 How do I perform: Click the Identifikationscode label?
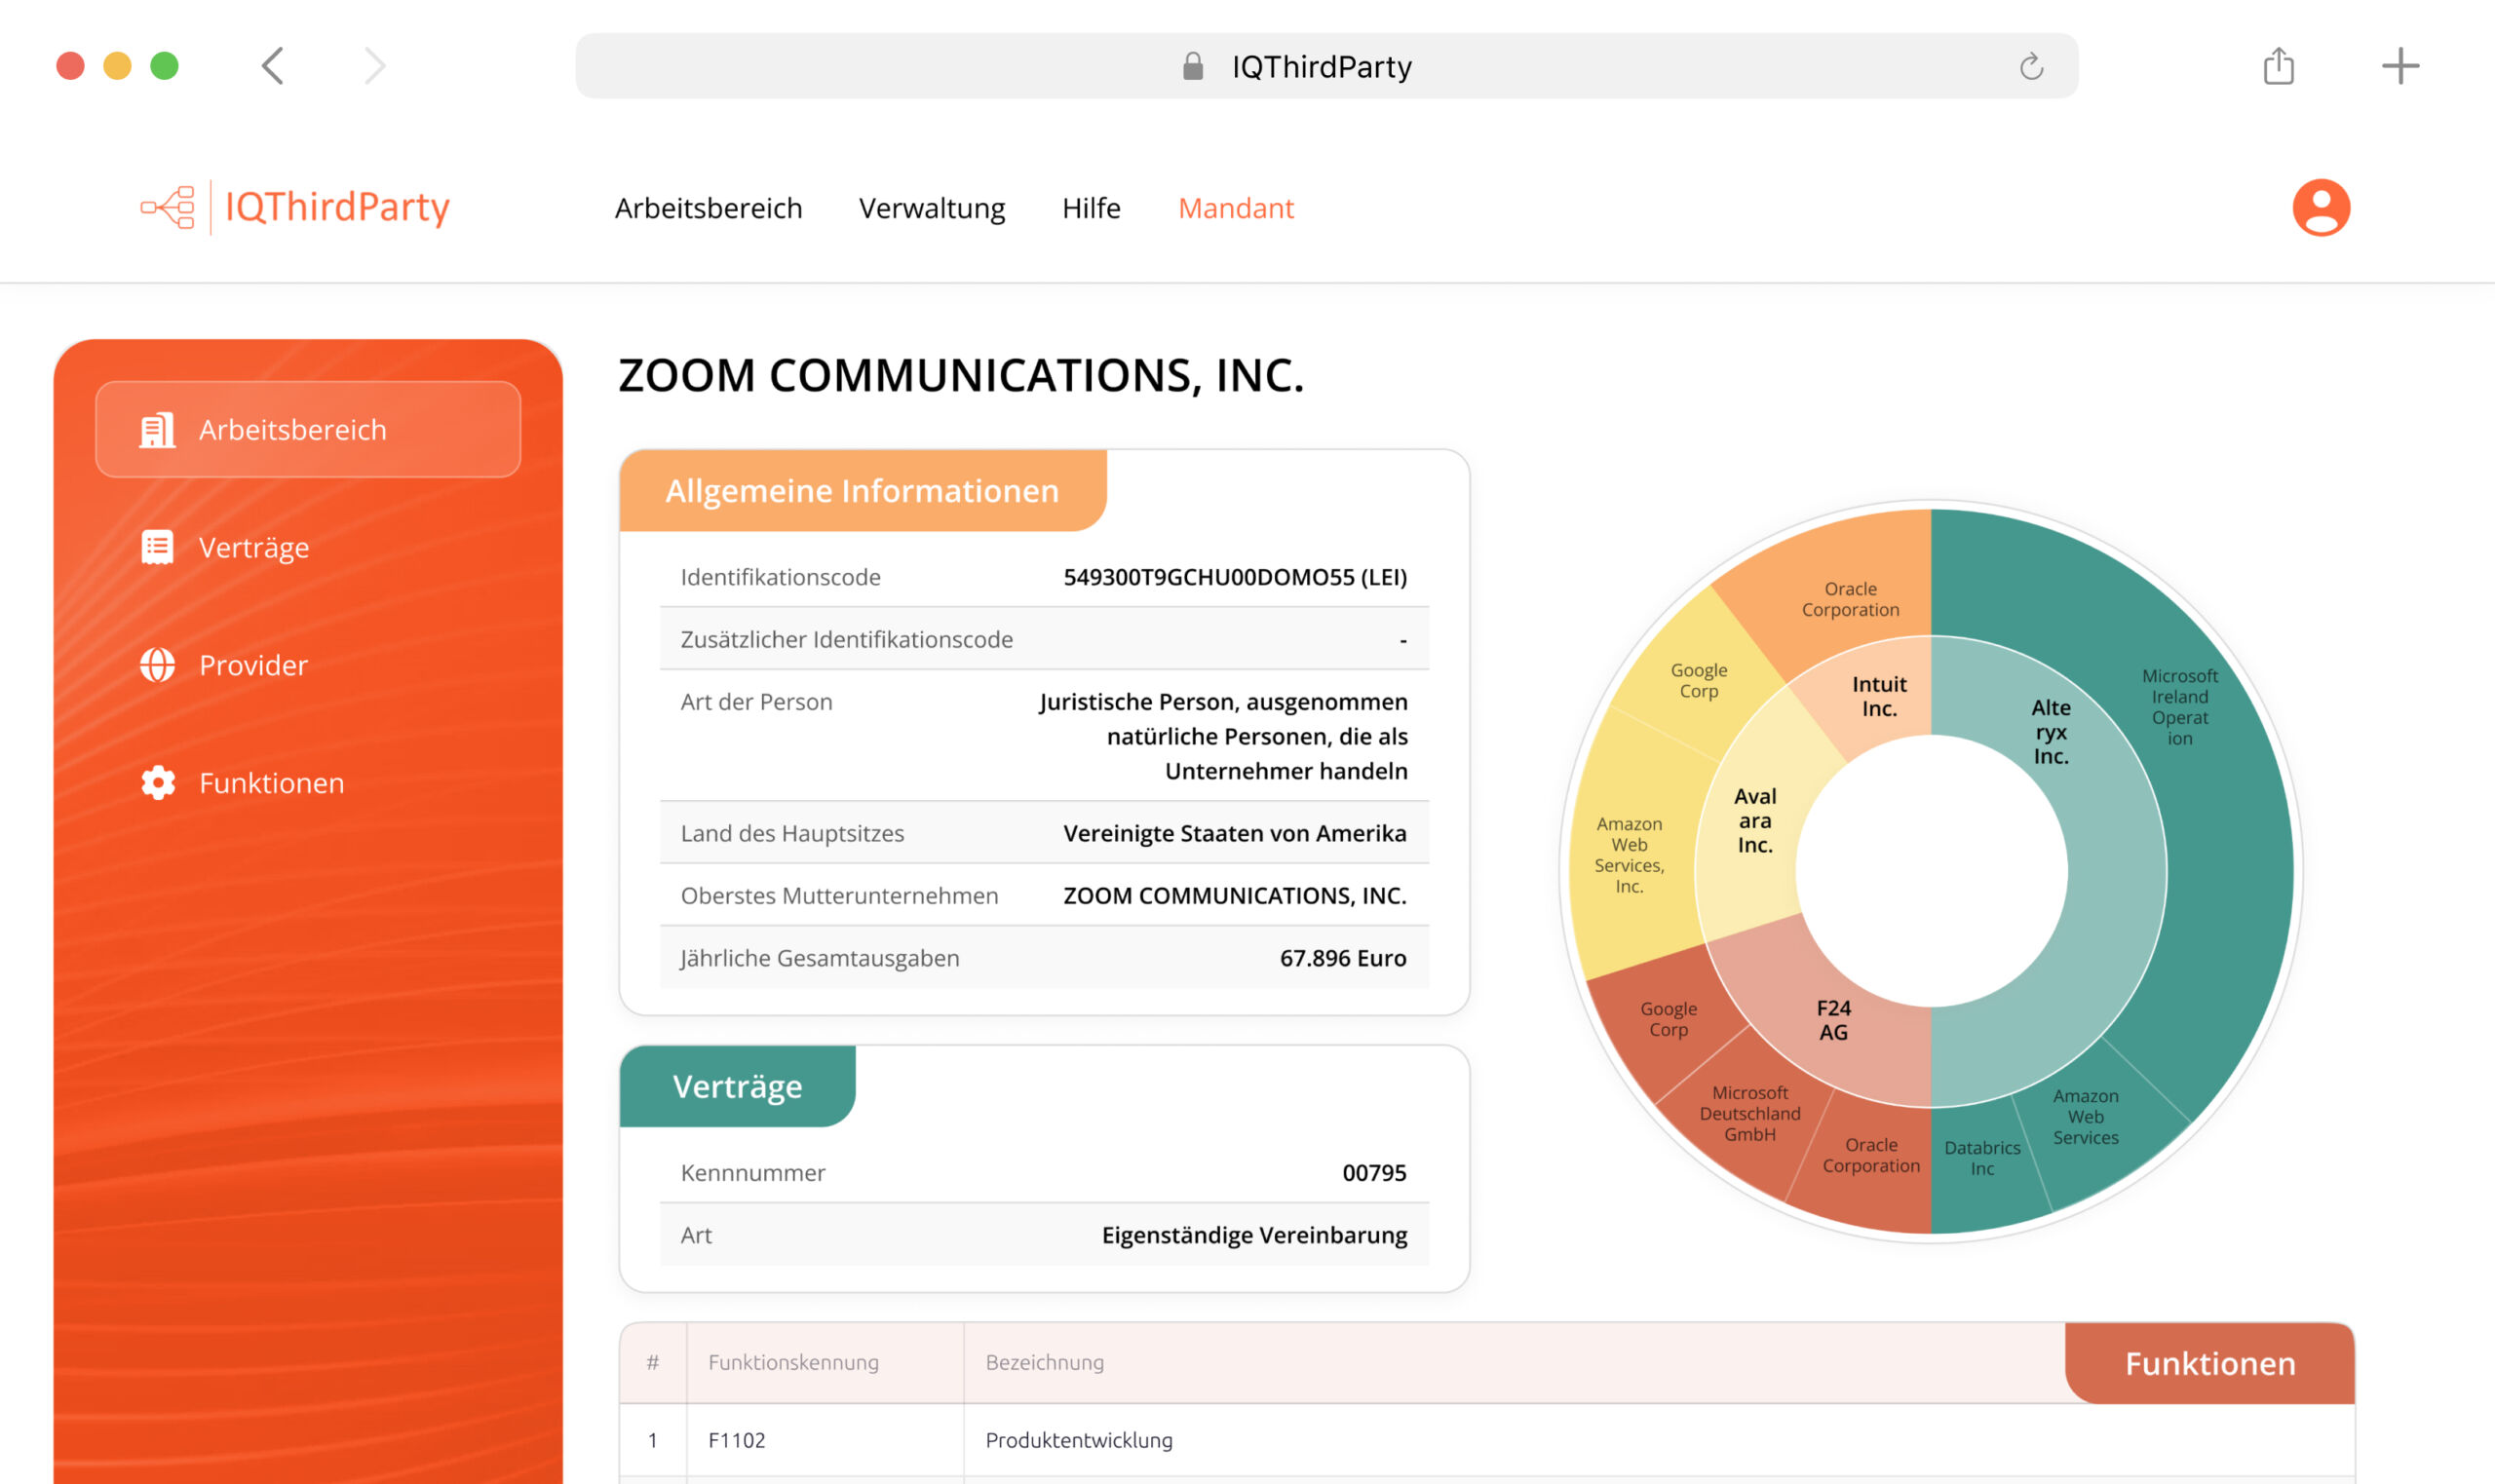780,577
